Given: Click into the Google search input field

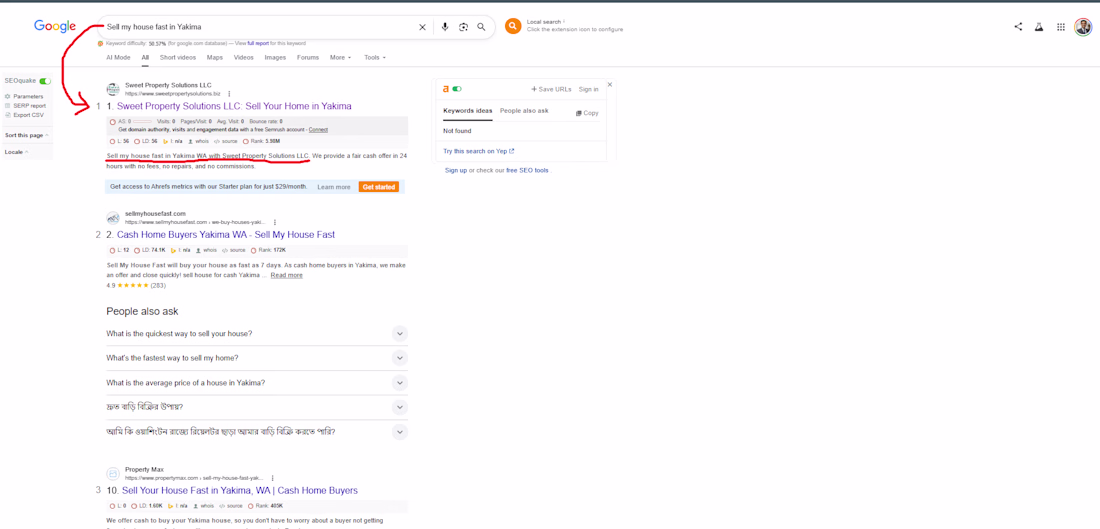Looking at the screenshot, I should point(260,27).
